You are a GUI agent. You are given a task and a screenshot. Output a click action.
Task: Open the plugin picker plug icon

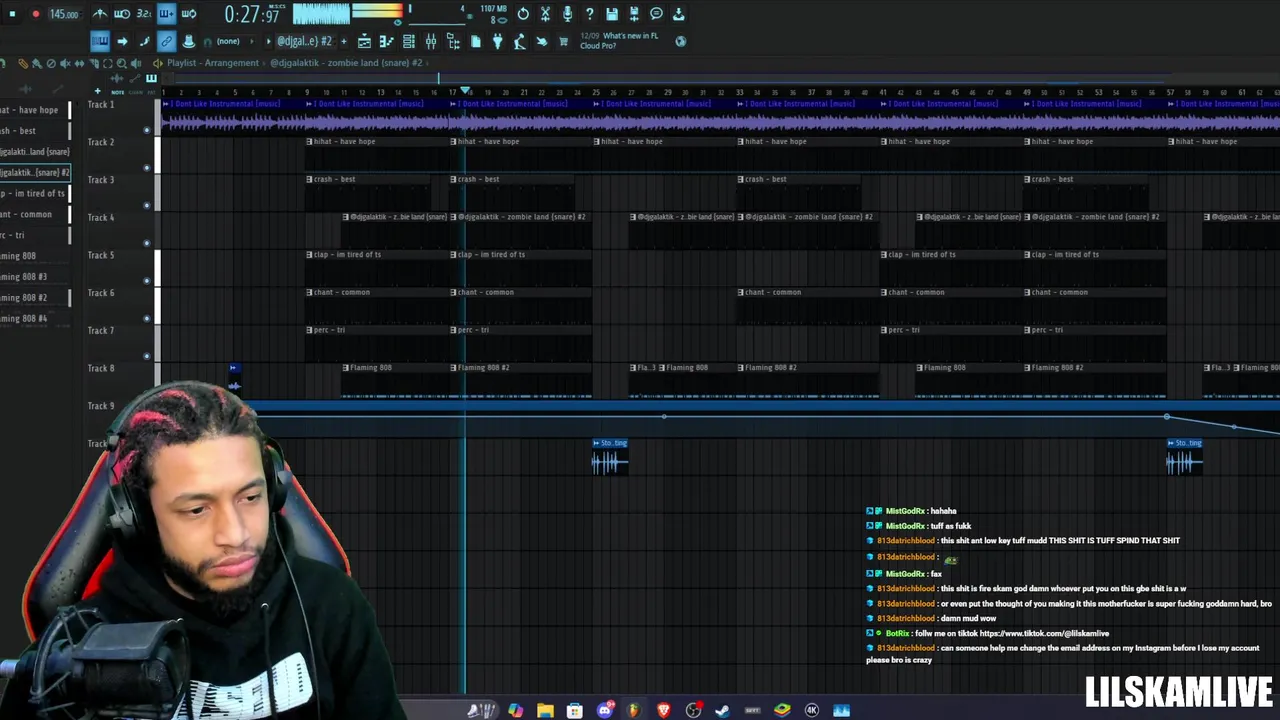[497, 41]
